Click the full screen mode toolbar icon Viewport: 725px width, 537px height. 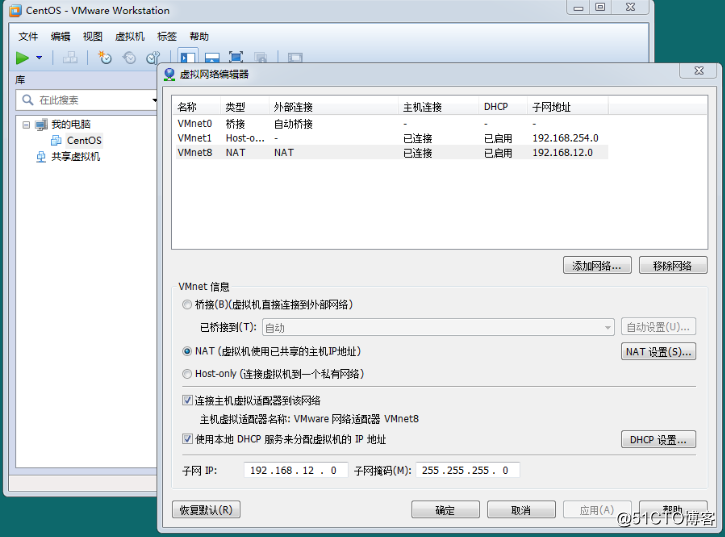[236, 58]
